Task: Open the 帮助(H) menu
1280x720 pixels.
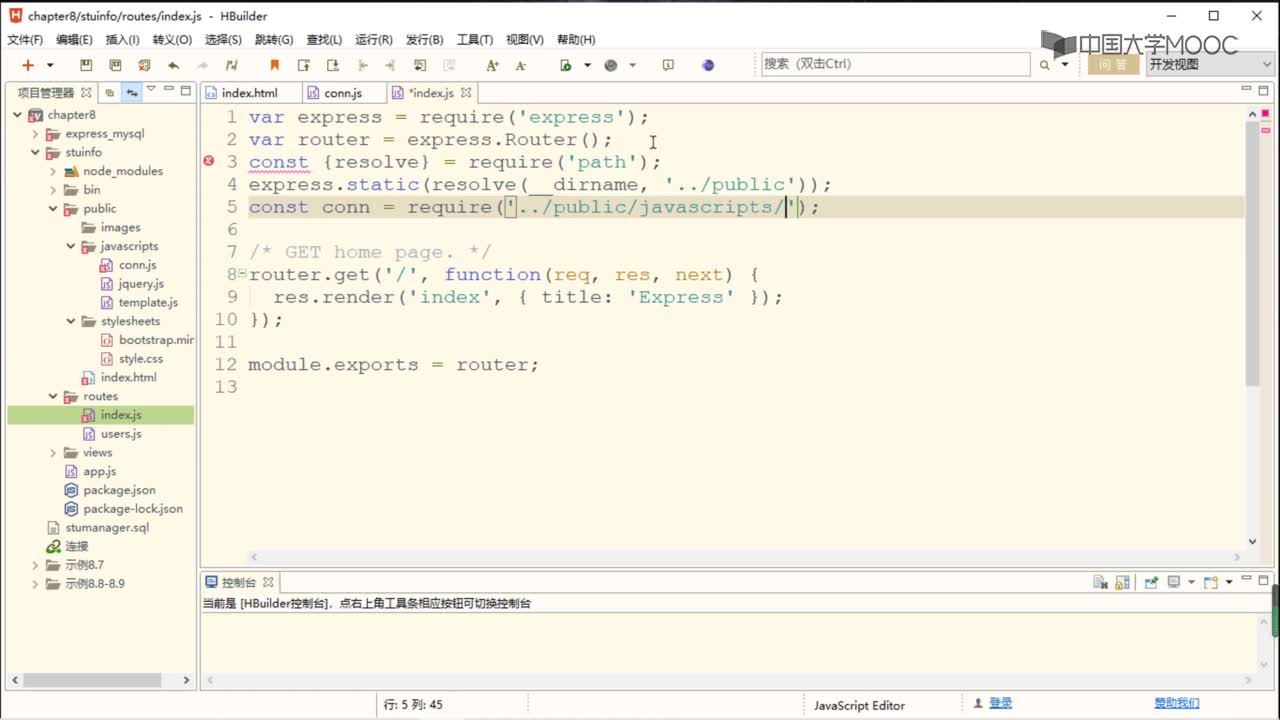Action: (576, 40)
